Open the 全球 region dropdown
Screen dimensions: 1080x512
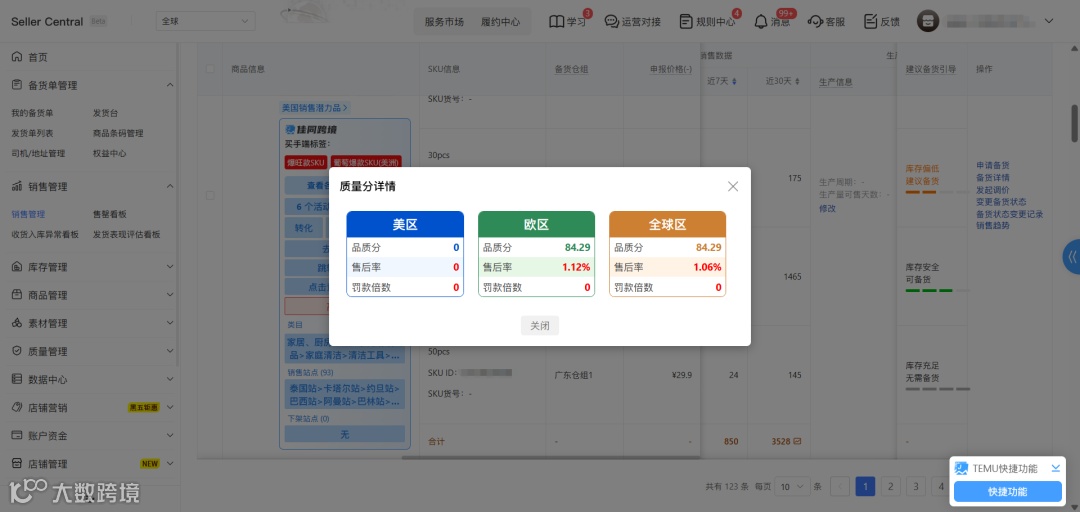(206, 21)
